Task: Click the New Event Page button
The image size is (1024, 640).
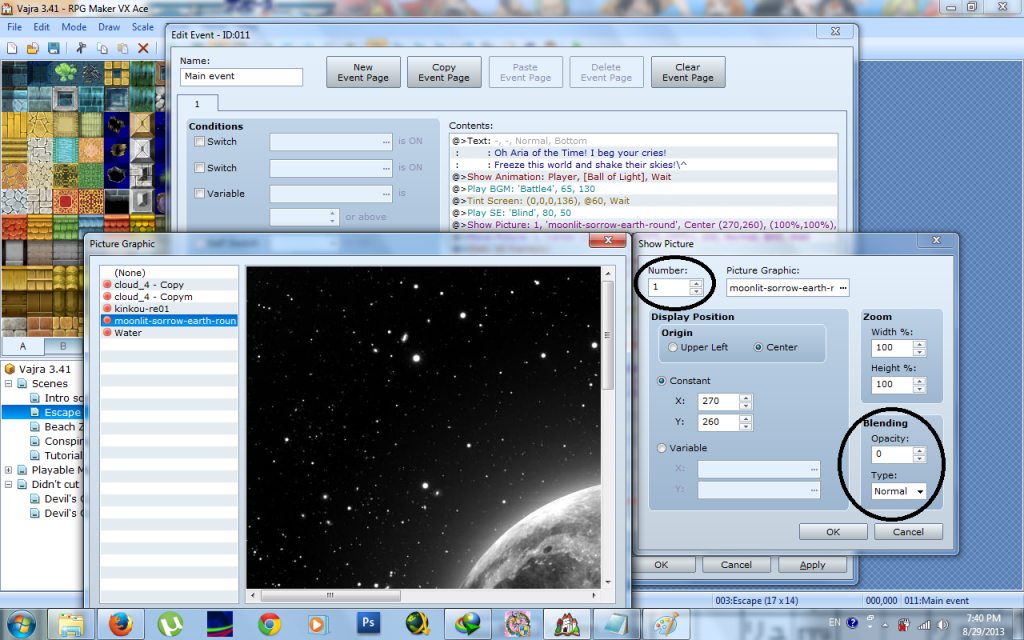Action: (x=363, y=72)
